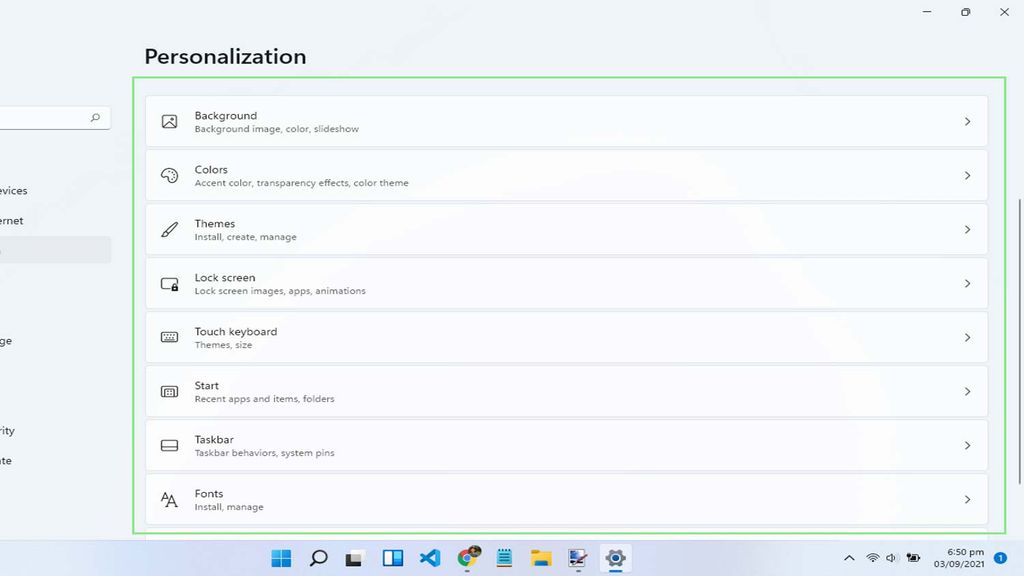This screenshot has width=1024, height=576.
Task: Click the Themes paintbrush icon
Action: 167,229
